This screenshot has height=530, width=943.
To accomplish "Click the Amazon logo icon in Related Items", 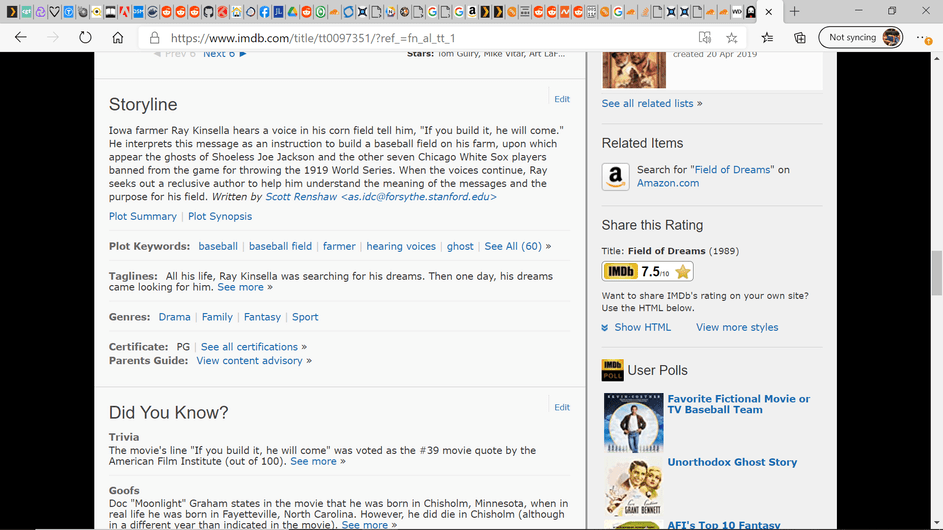I will [615, 177].
